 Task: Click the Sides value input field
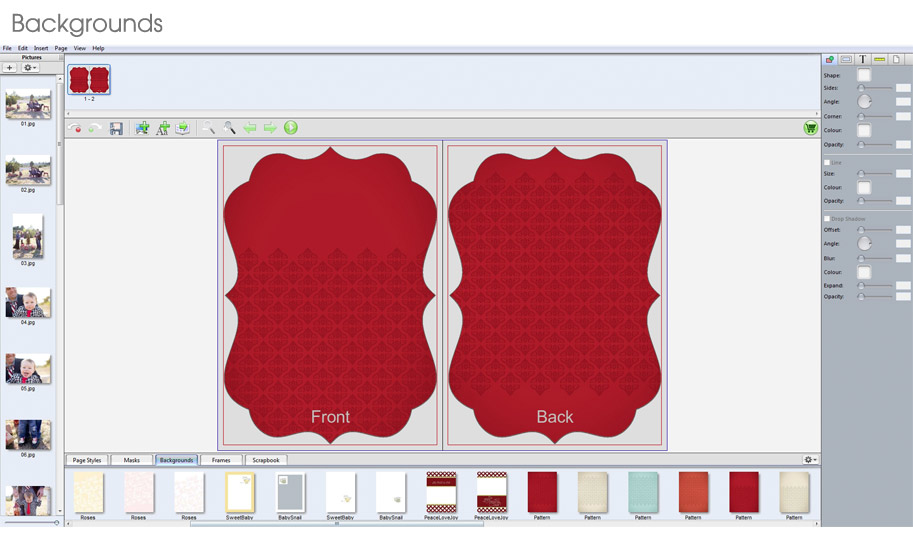tap(903, 88)
